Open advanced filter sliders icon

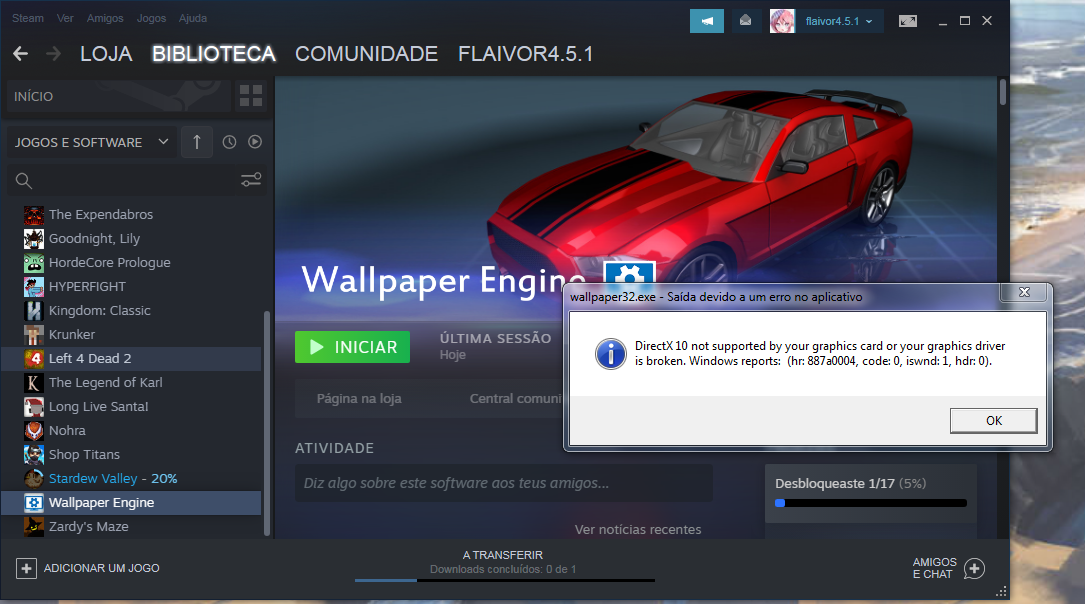coord(251,180)
